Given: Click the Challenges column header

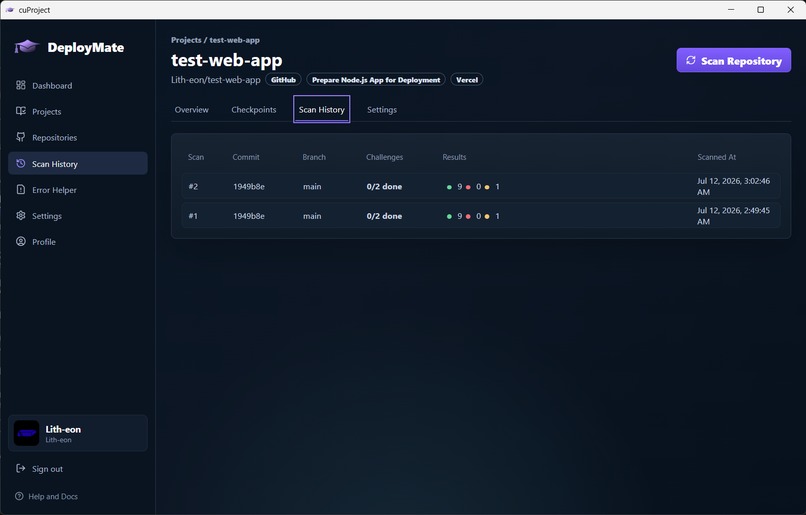Looking at the screenshot, I should pyautogui.click(x=384, y=157).
